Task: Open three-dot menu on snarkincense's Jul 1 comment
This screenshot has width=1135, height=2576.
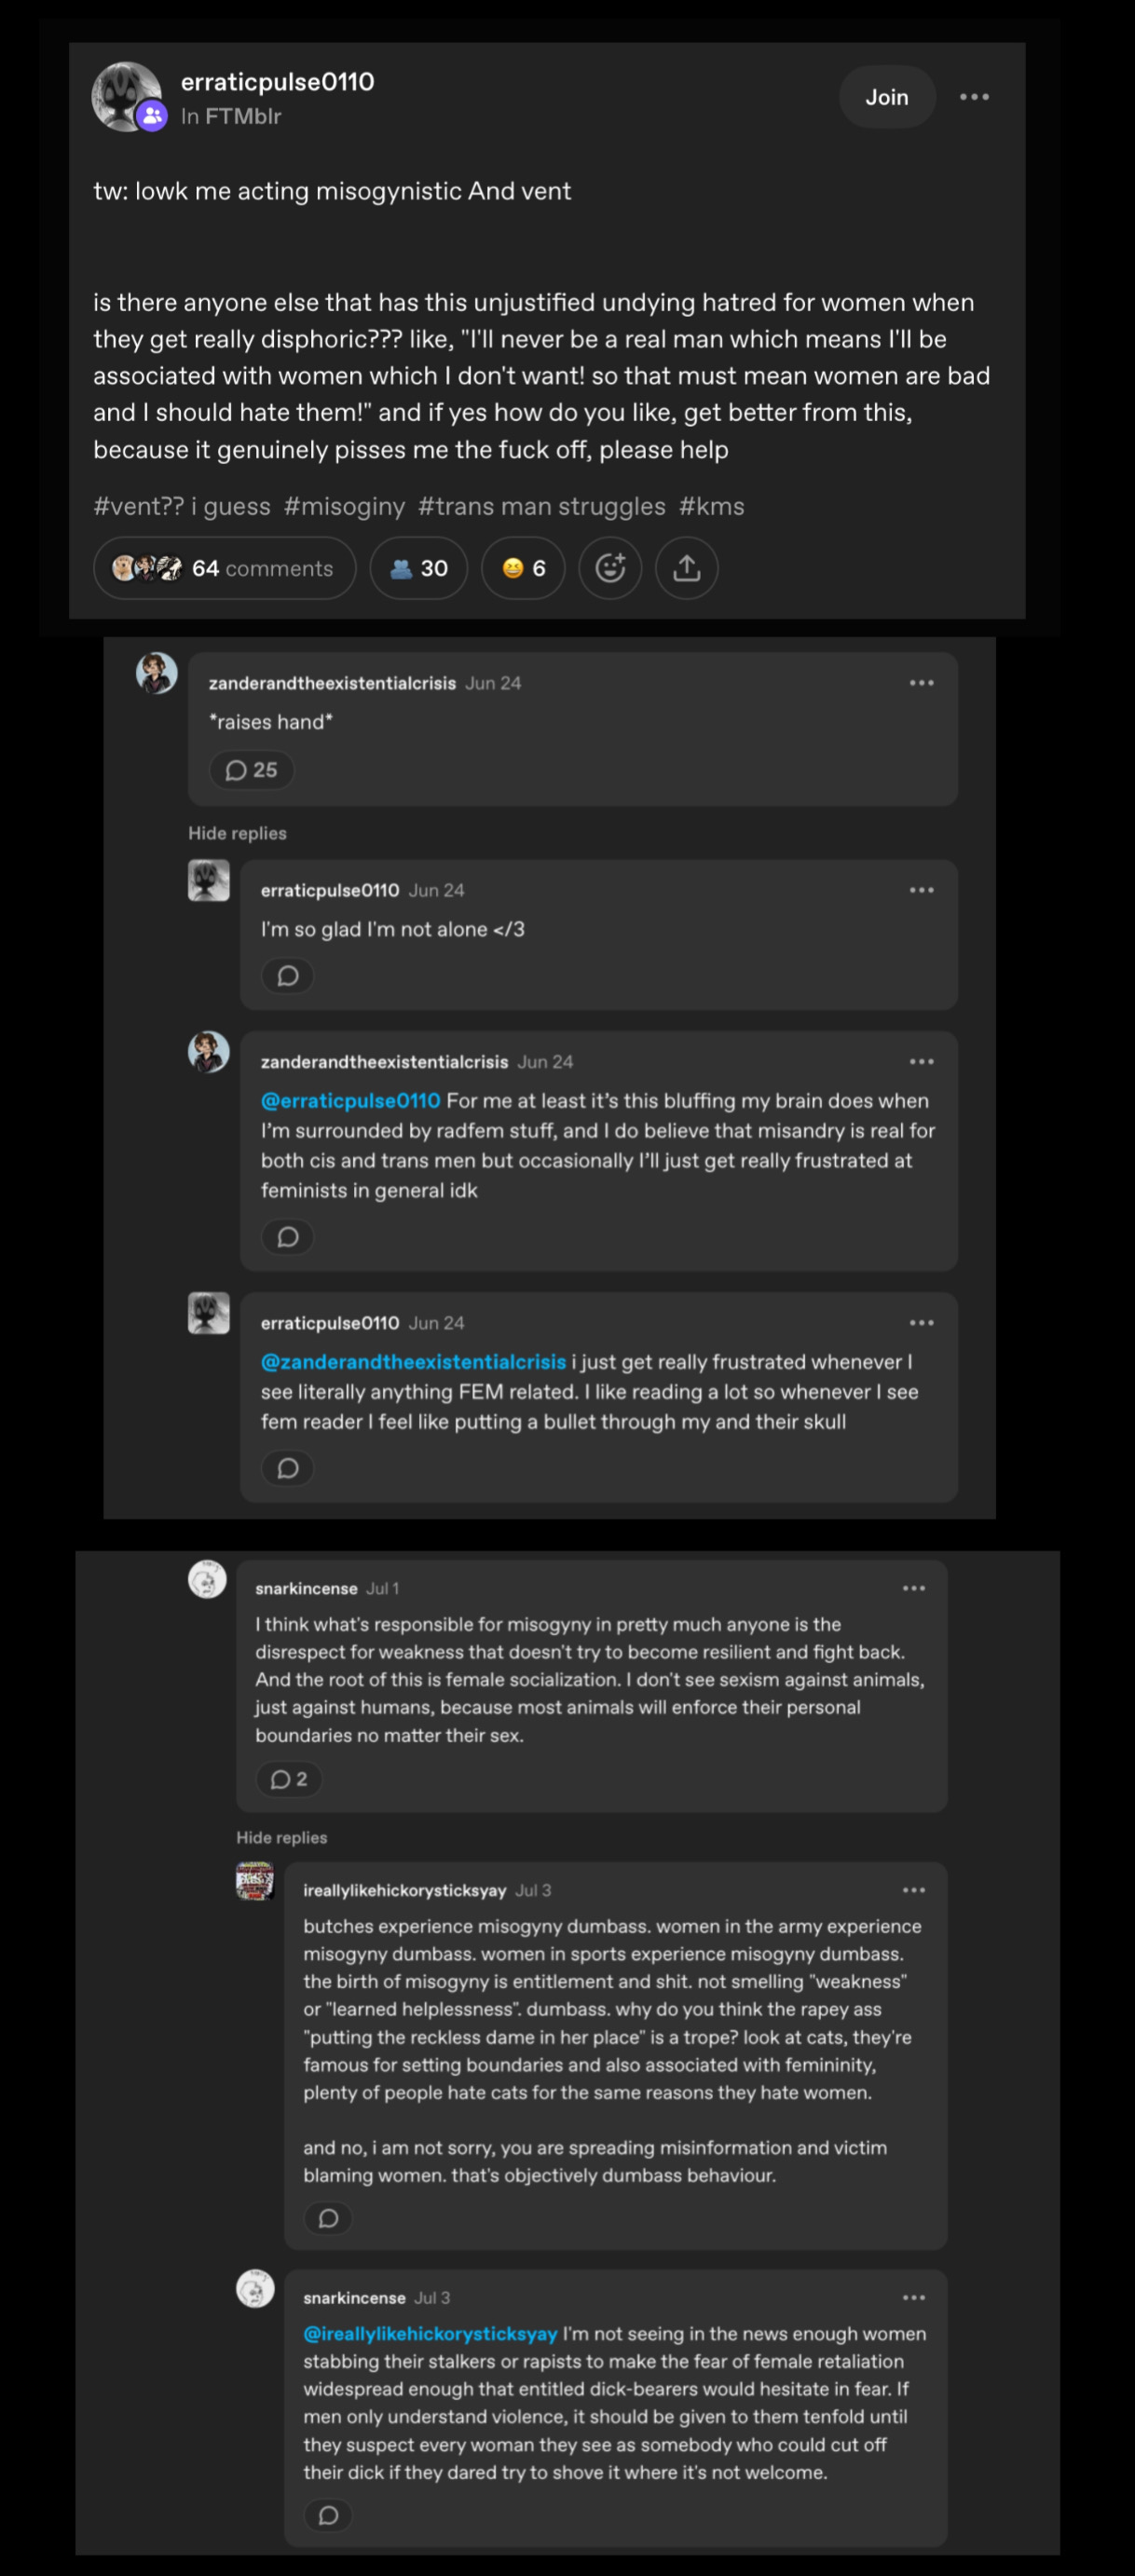Action: pyautogui.click(x=913, y=1588)
